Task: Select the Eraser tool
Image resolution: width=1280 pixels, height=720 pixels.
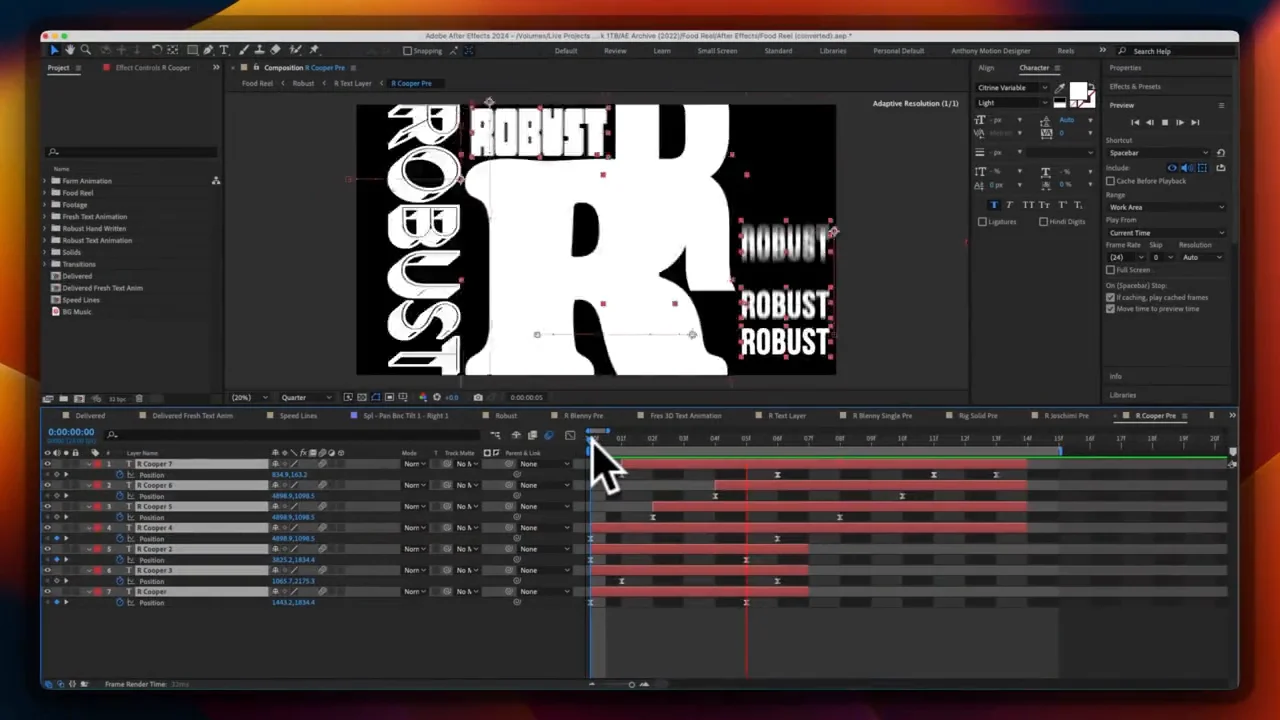Action: (275, 50)
